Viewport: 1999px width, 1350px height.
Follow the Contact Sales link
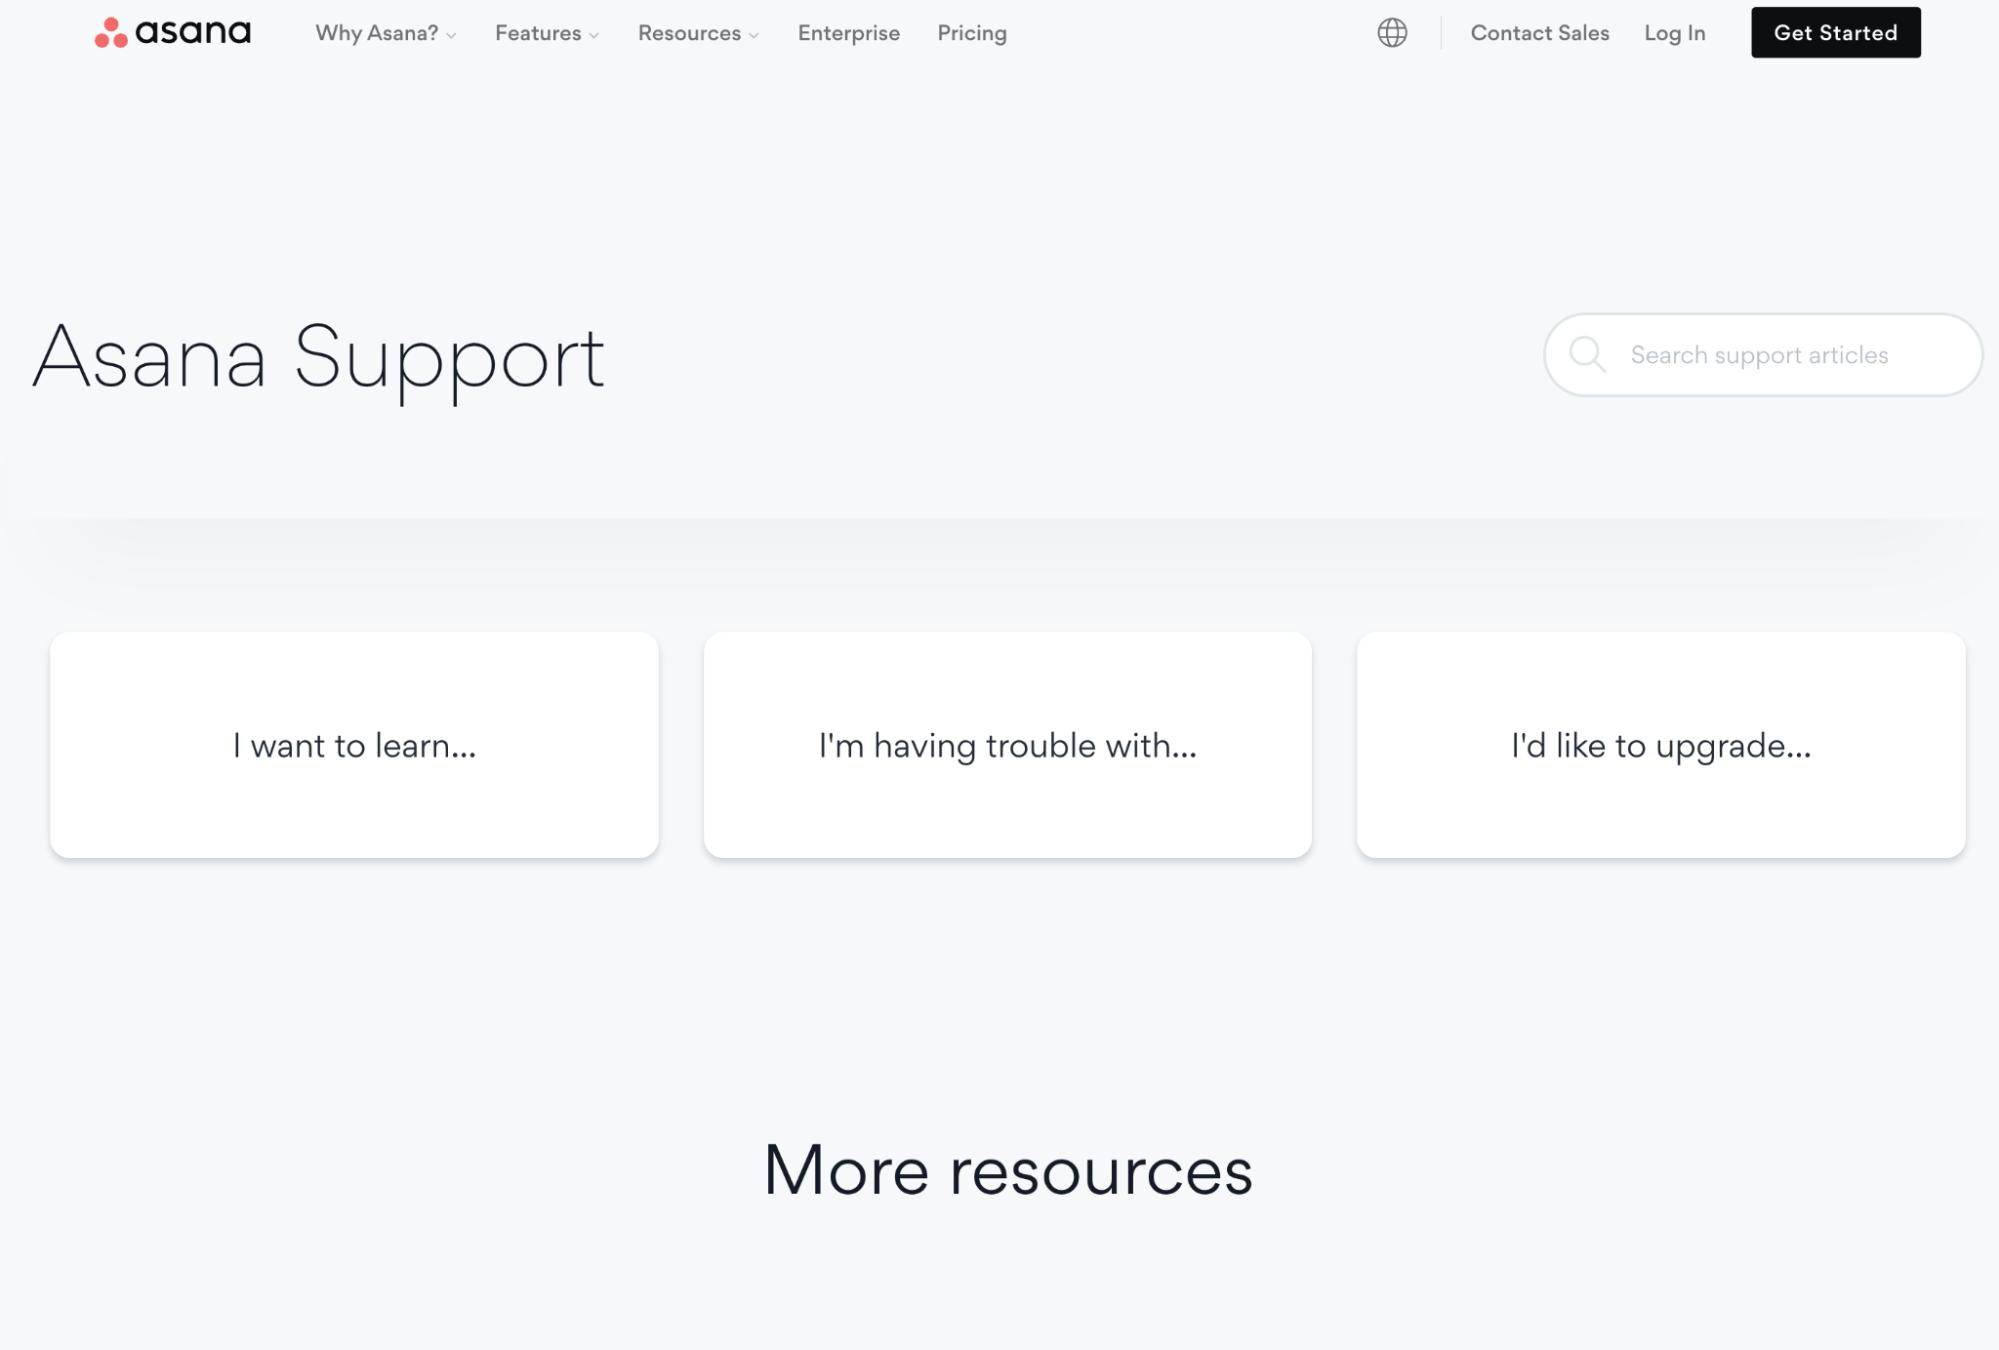pos(1539,33)
